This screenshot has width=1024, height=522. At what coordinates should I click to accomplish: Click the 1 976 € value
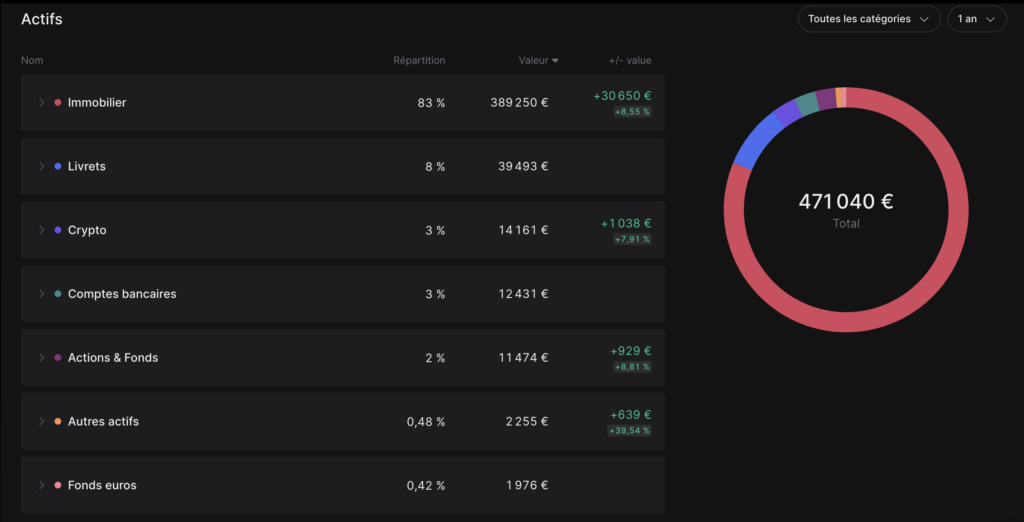coord(528,485)
